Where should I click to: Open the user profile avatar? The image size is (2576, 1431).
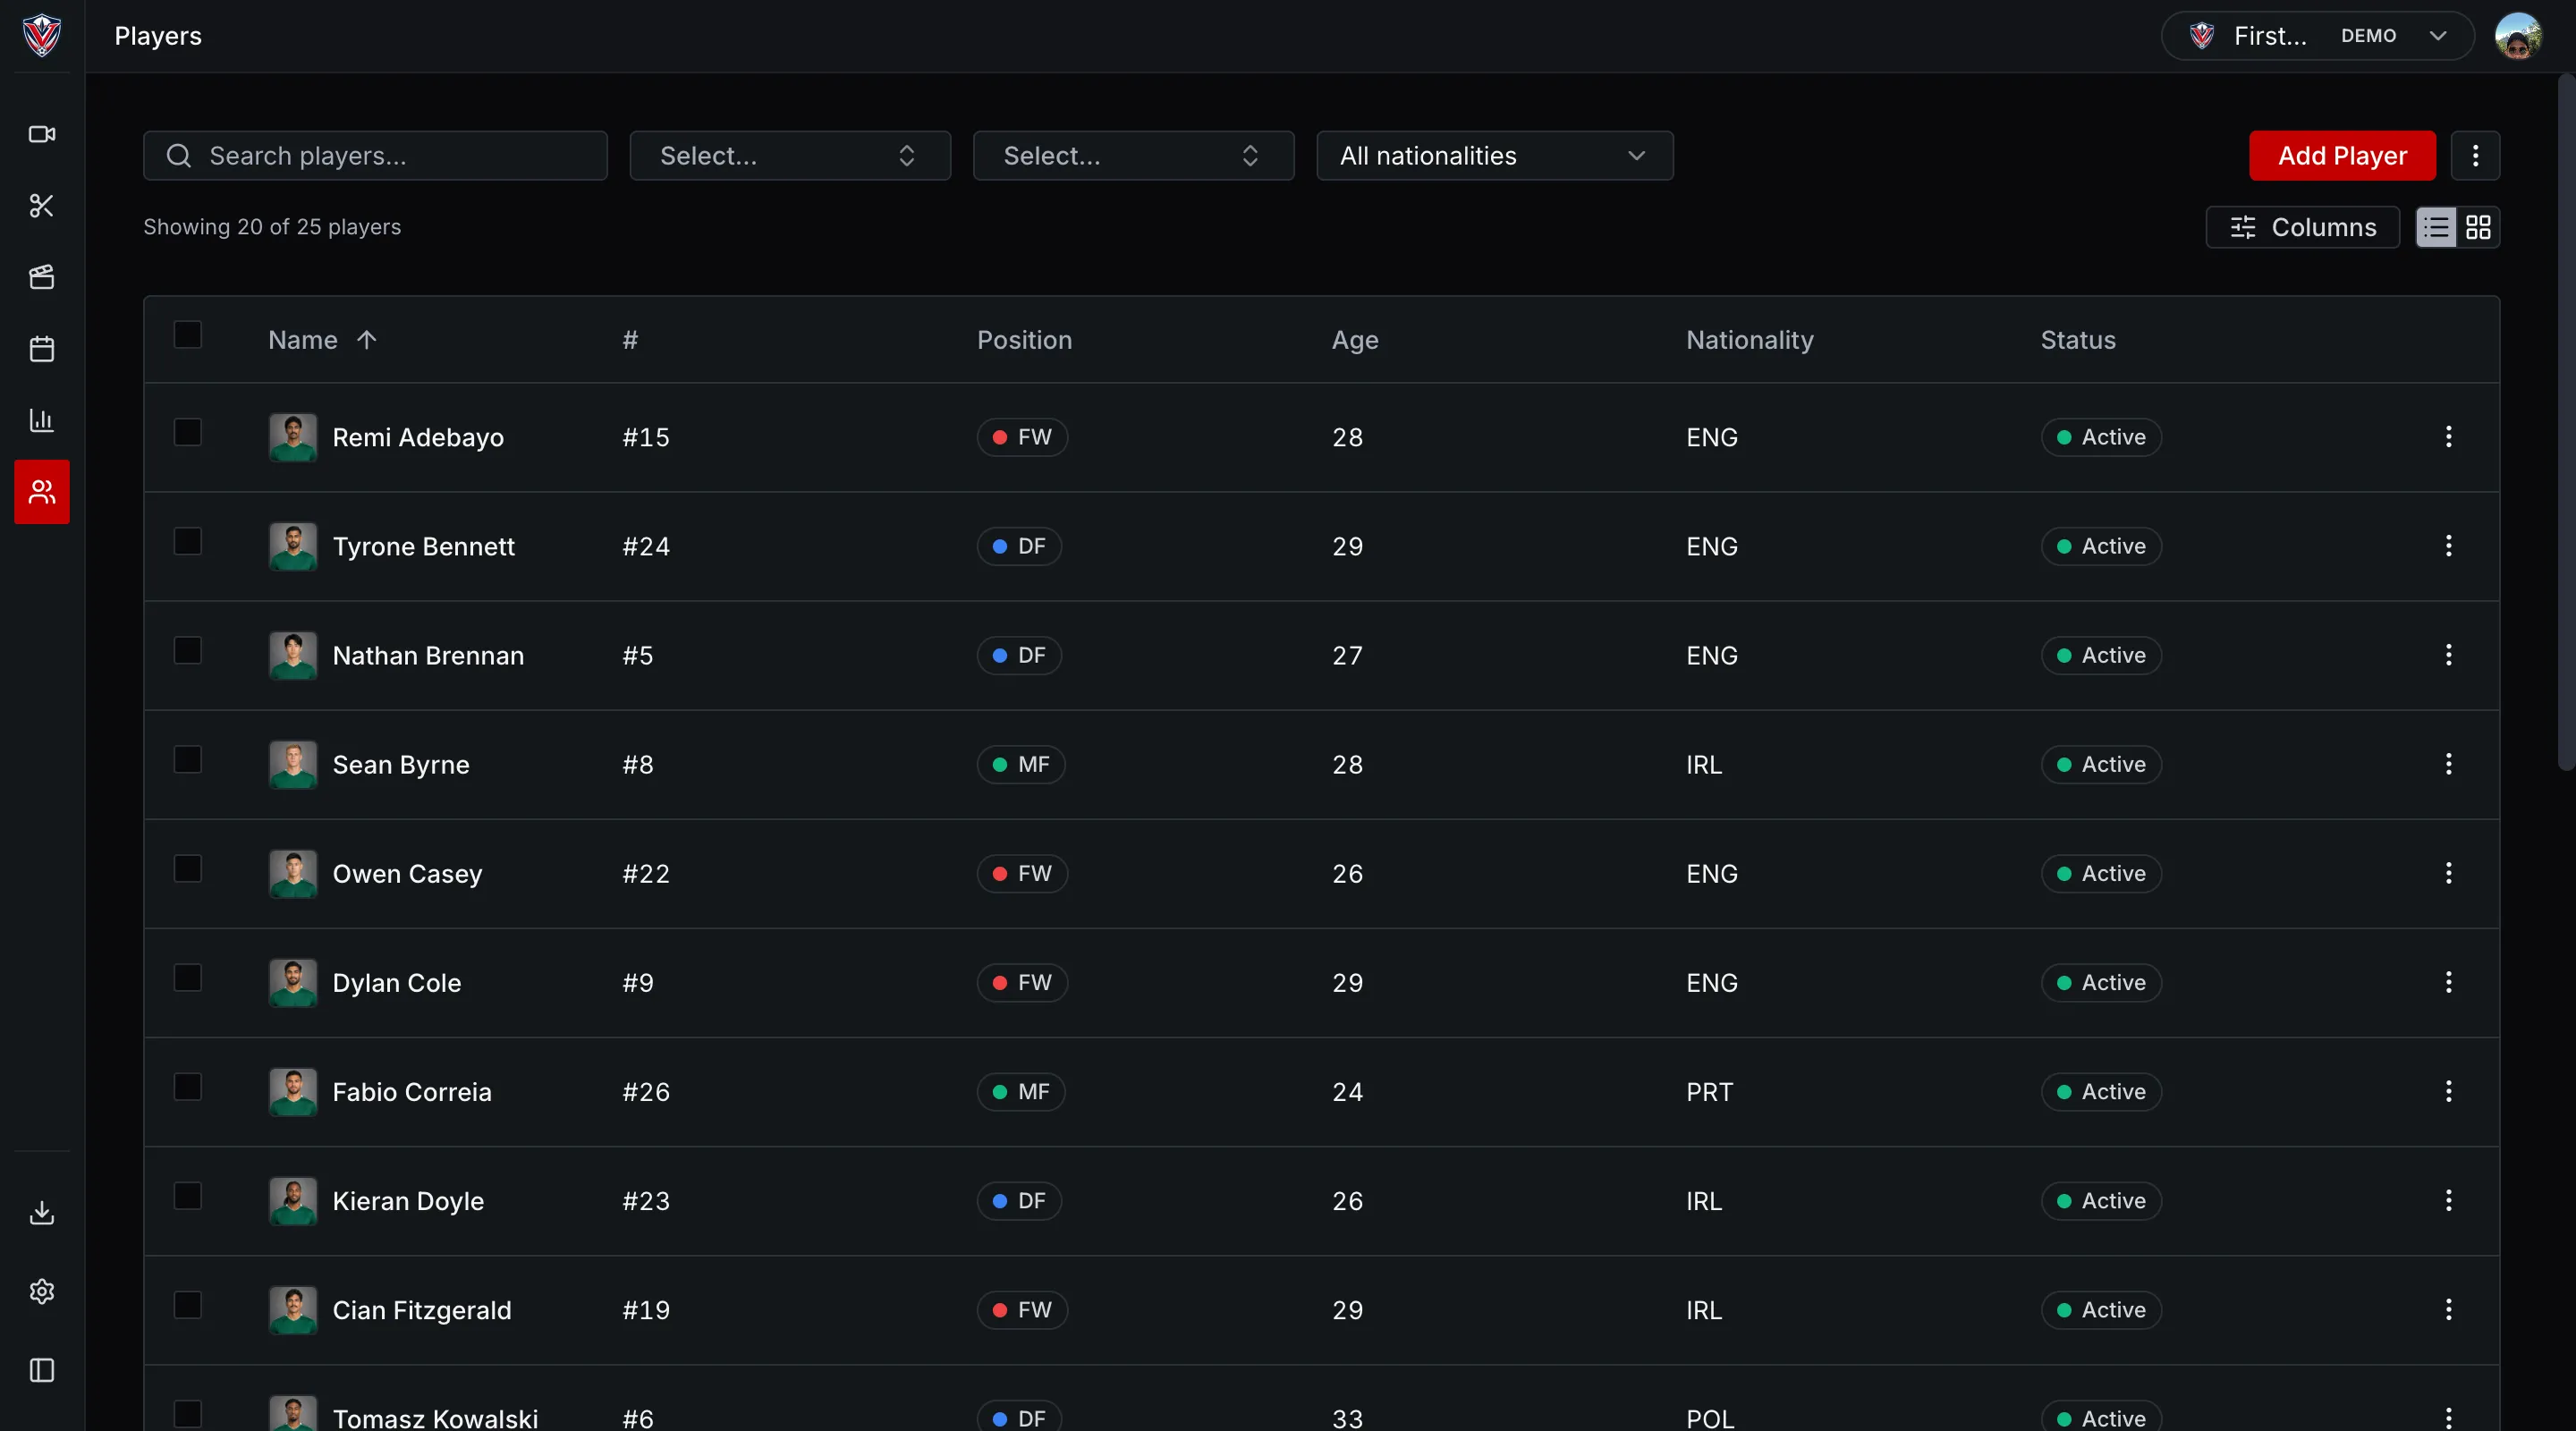click(x=2518, y=36)
